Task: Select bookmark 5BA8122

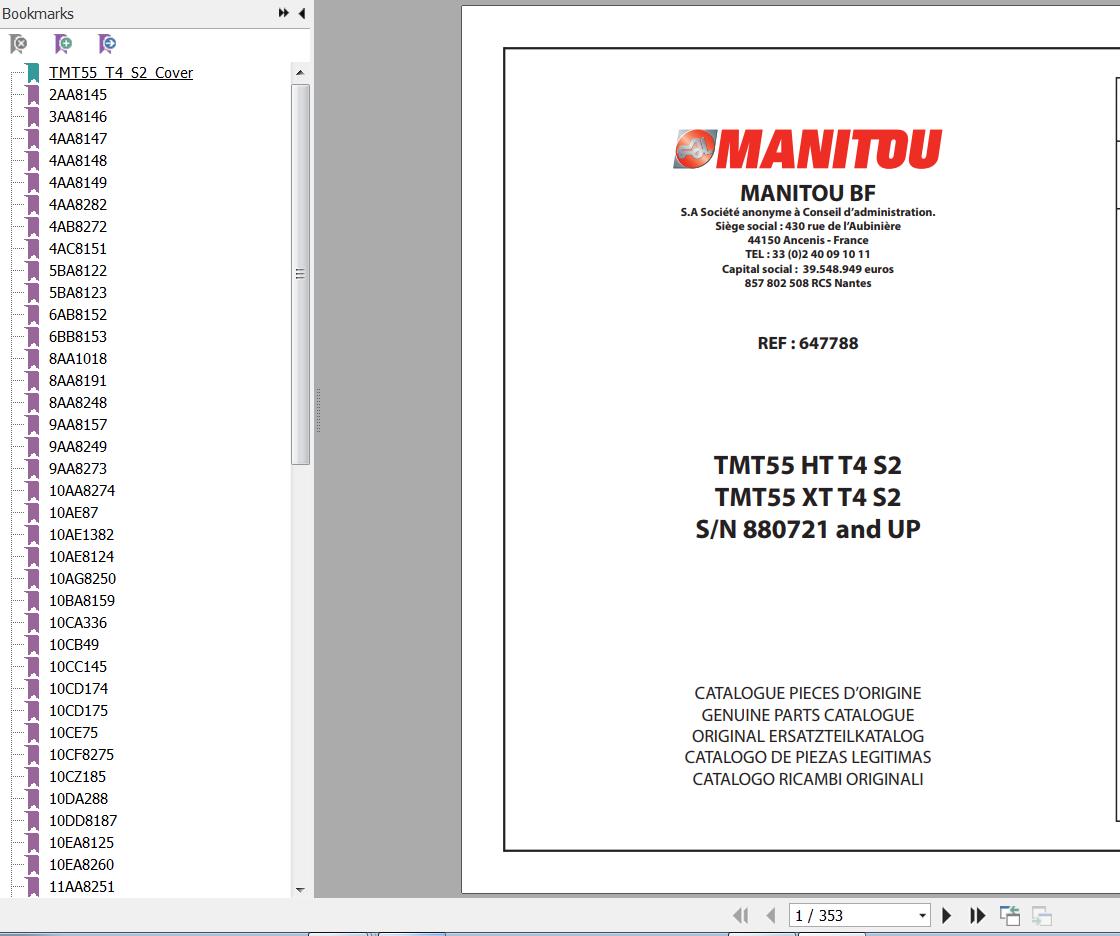Action: pyautogui.click(x=78, y=271)
